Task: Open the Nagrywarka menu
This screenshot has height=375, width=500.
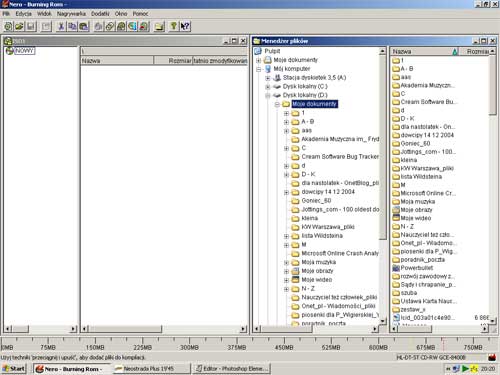Action: coord(71,14)
